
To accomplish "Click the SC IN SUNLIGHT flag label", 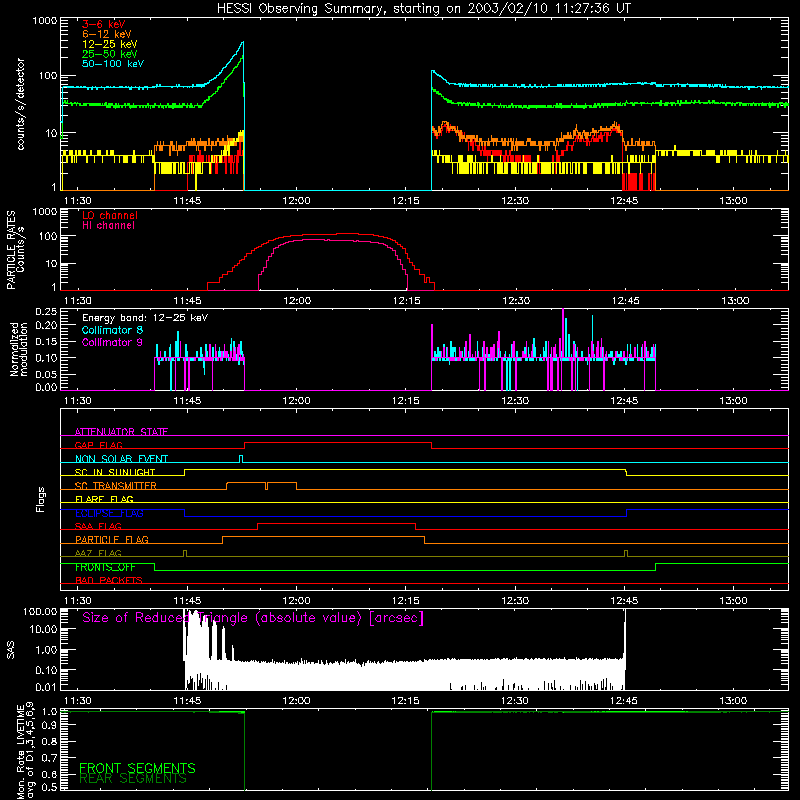I will coord(115,472).
